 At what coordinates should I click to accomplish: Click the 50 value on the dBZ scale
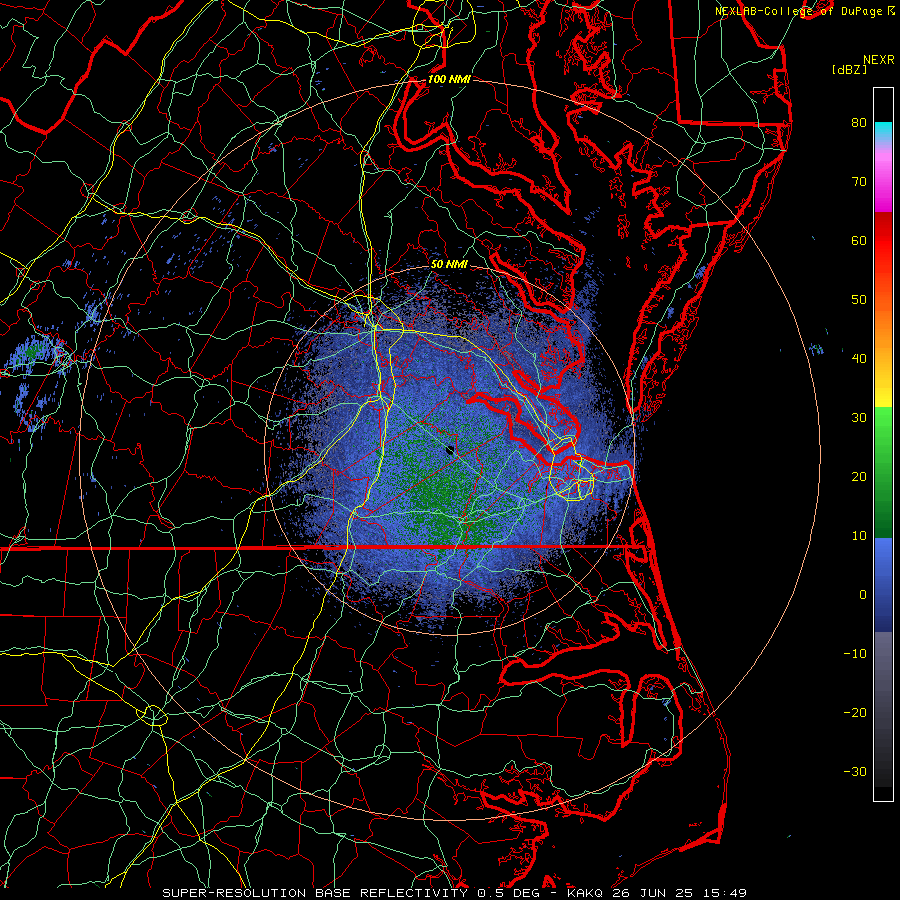(859, 300)
